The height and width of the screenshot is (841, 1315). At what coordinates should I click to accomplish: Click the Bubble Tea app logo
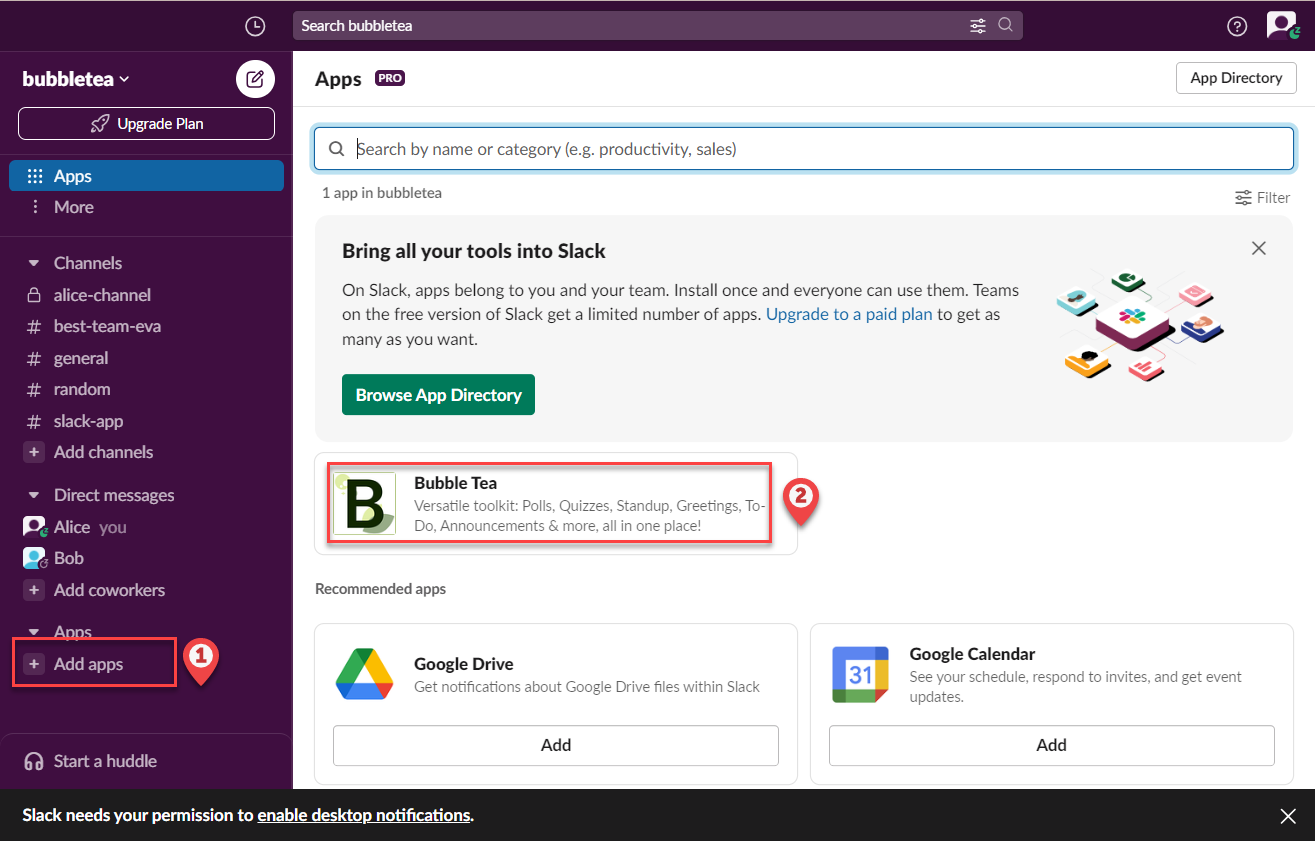(x=364, y=503)
